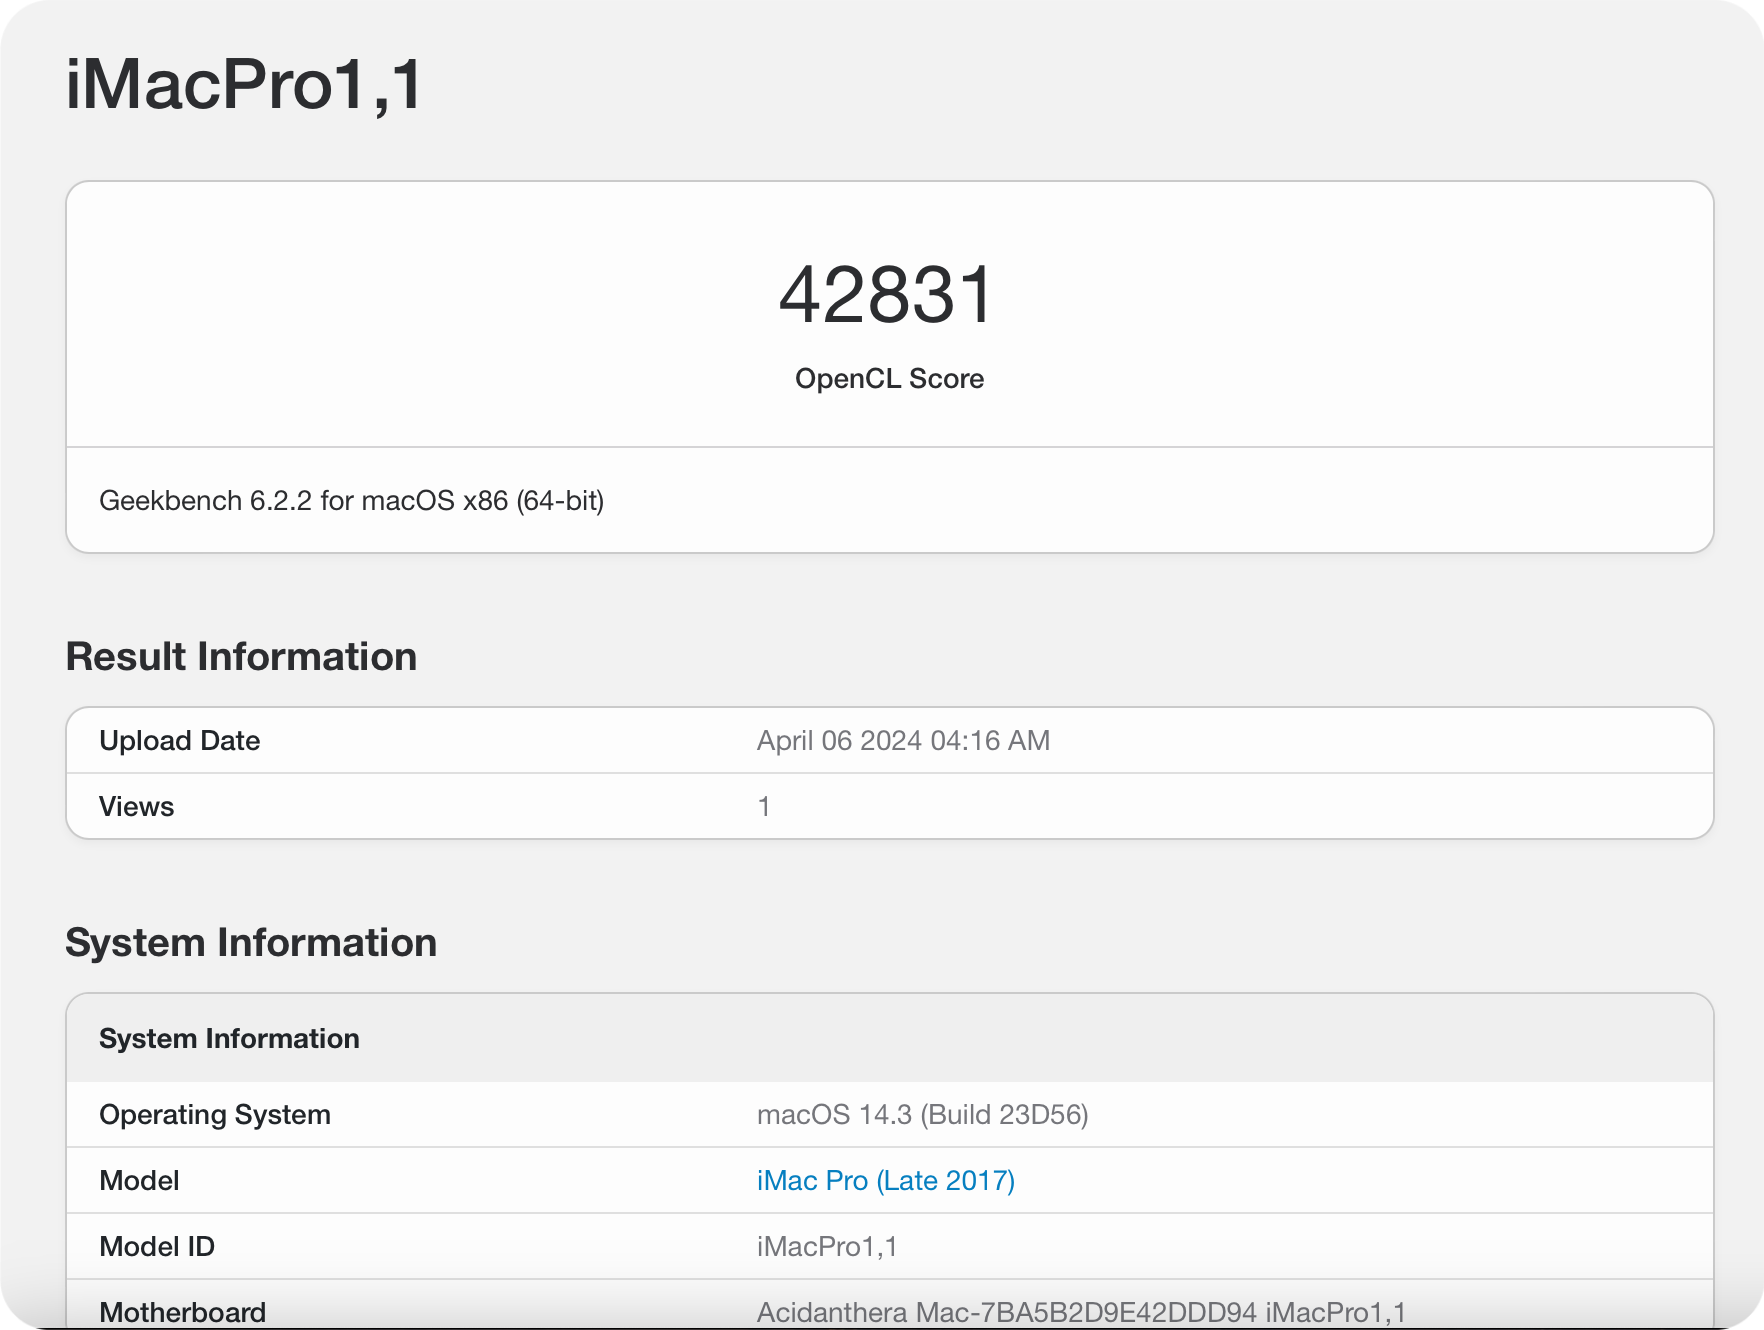Select the Views count value 1

click(x=764, y=806)
